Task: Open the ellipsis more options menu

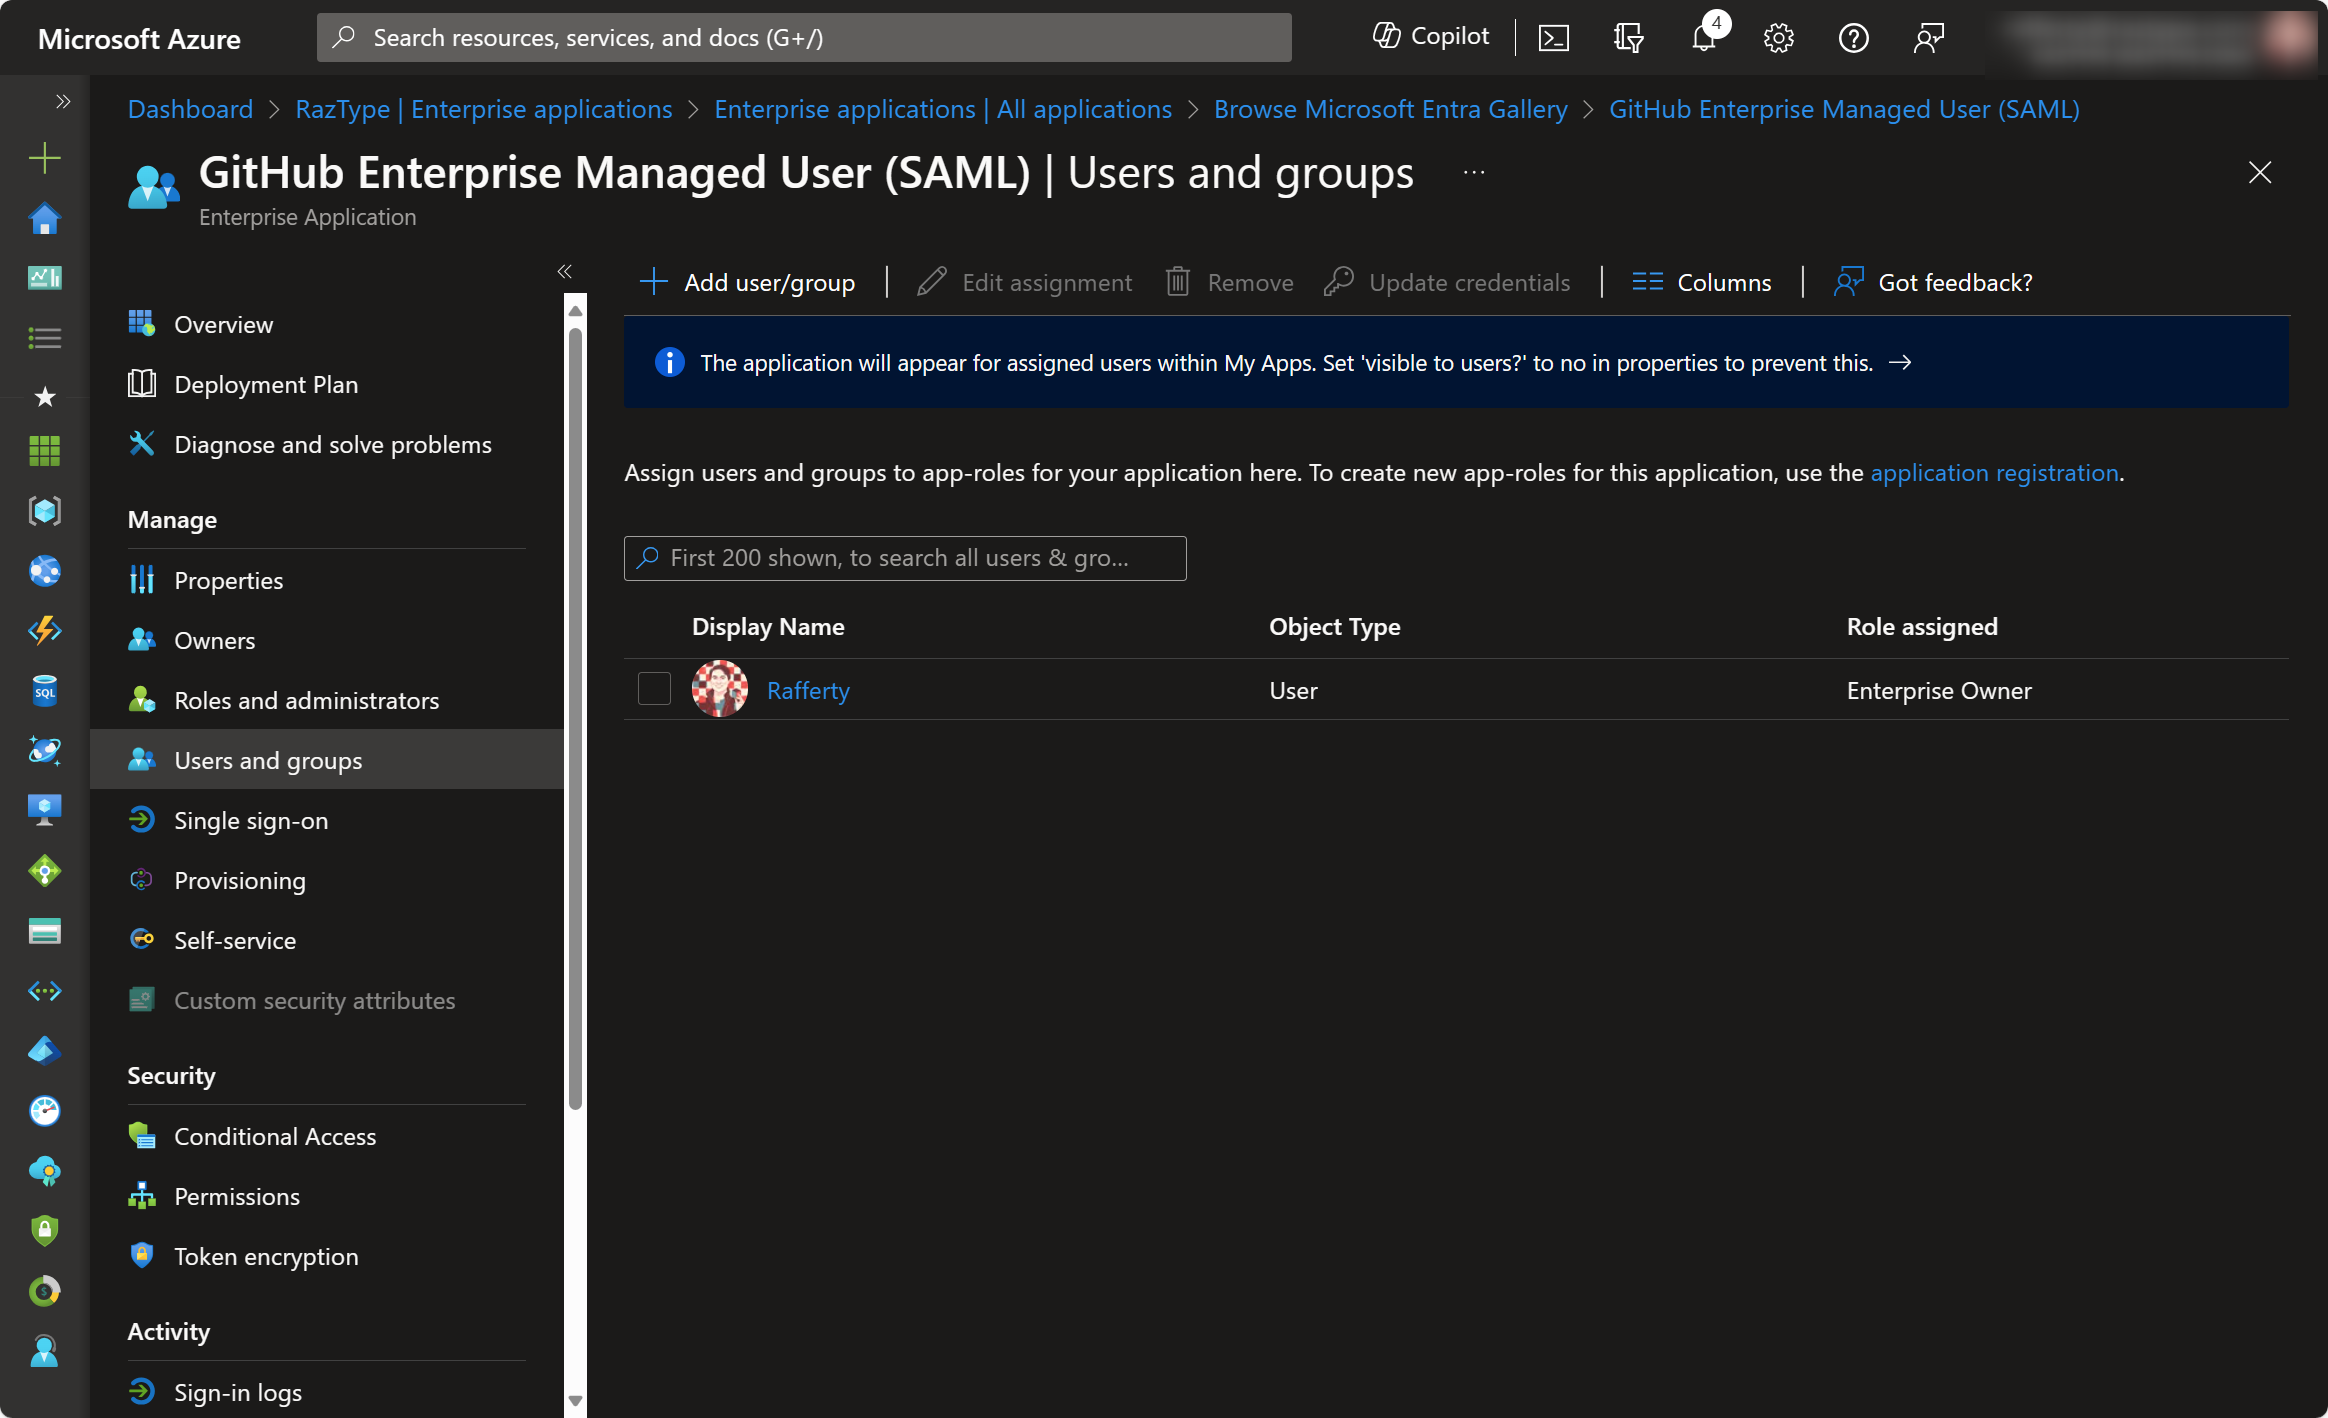Action: (x=1473, y=173)
